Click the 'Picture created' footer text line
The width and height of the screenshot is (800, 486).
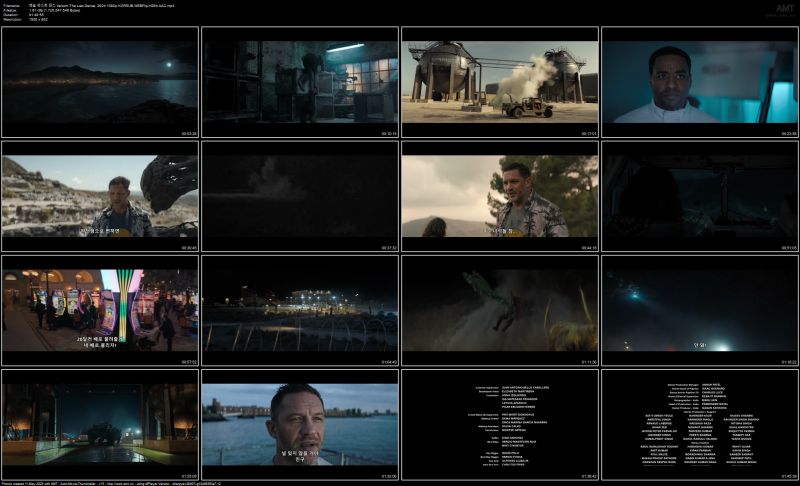(x=111, y=483)
